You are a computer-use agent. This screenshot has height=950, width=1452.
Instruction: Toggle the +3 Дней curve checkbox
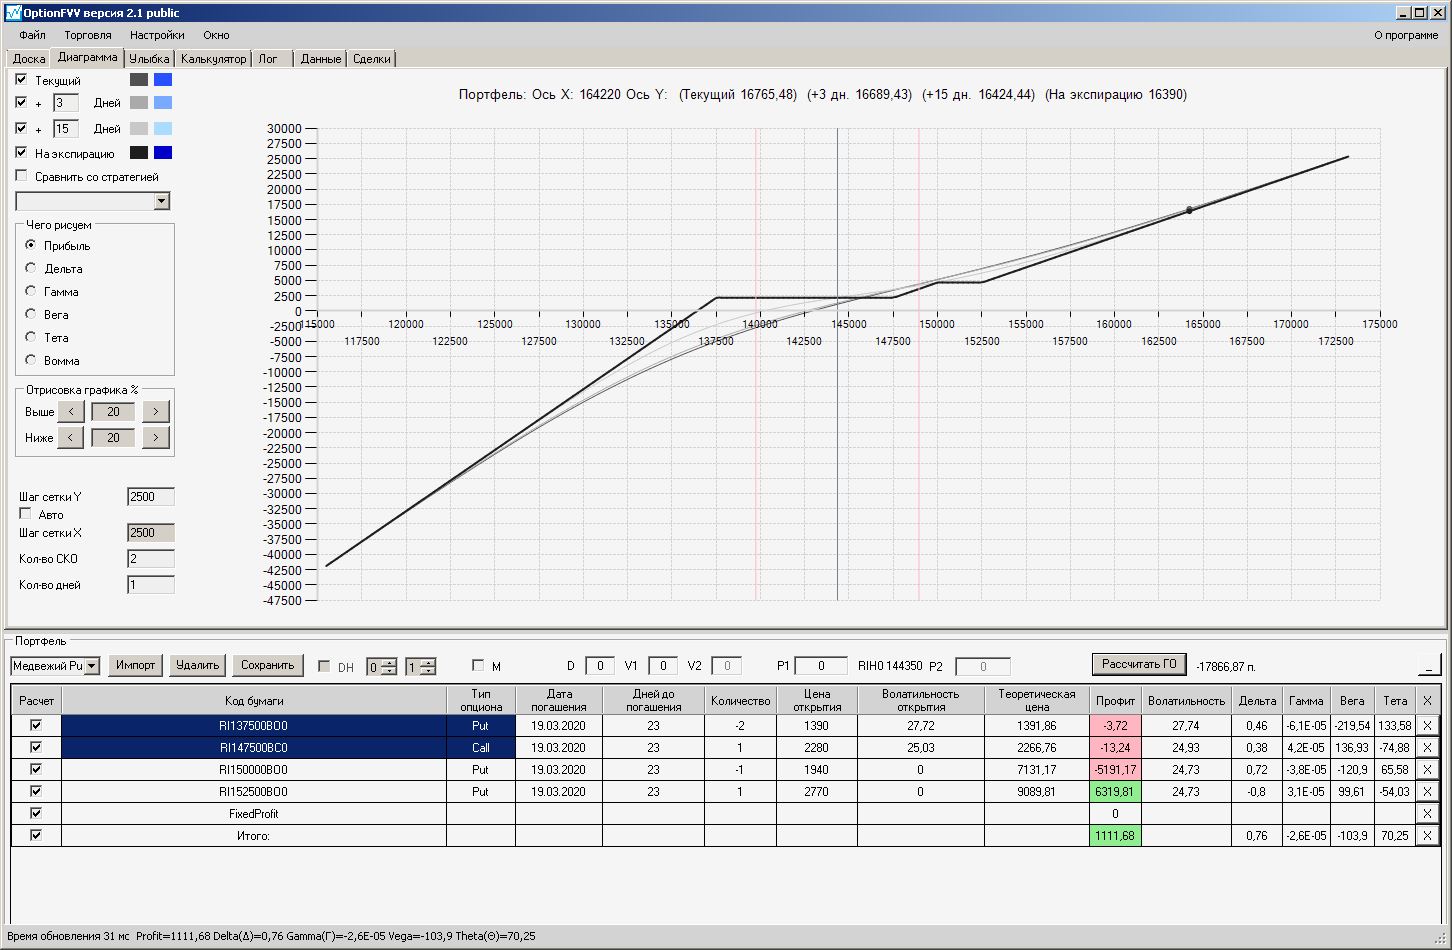tap(22, 102)
